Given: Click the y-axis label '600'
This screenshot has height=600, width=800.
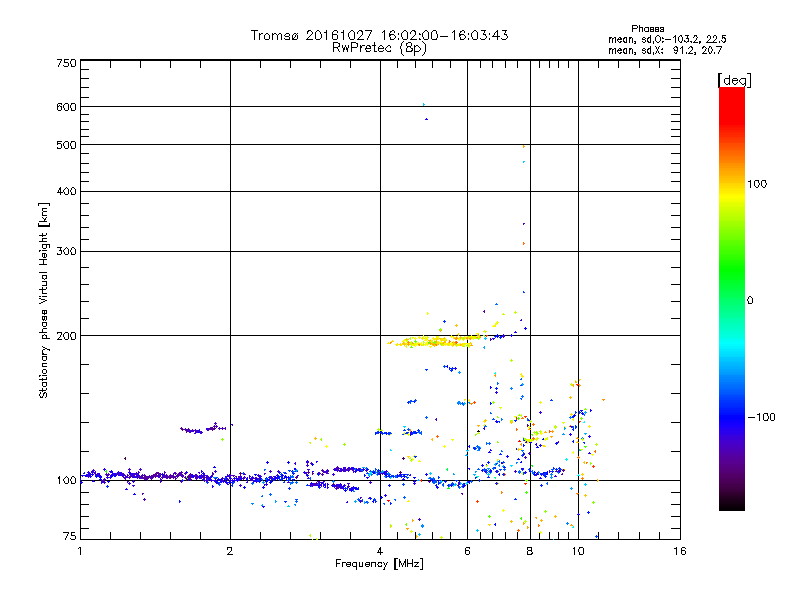Looking at the screenshot, I should pos(66,107).
